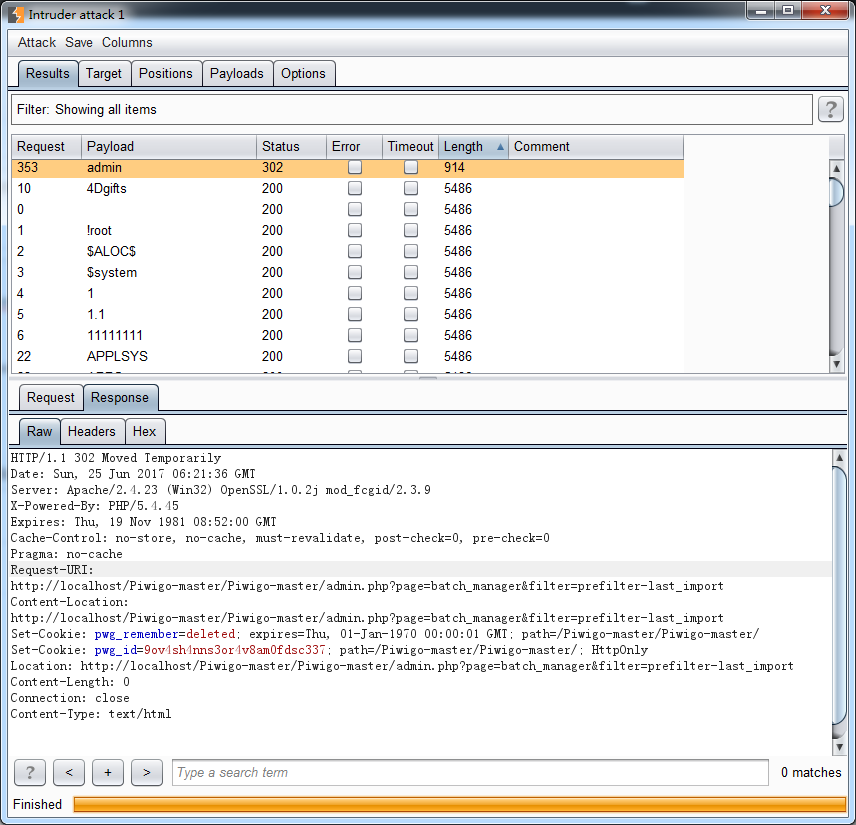Click the Request-URI header line
The image size is (856, 825).
52,570
